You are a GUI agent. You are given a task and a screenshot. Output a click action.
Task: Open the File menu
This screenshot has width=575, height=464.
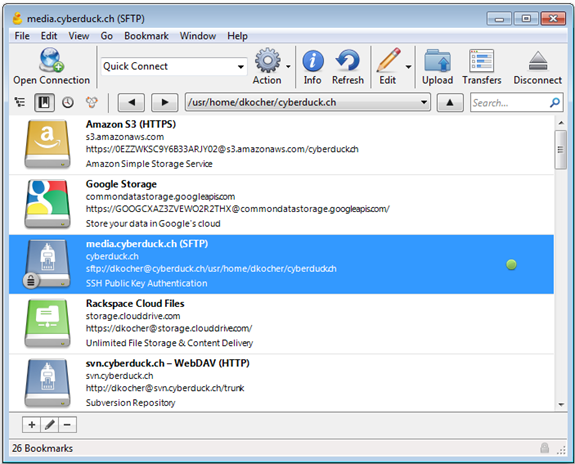tap(22, 36)
